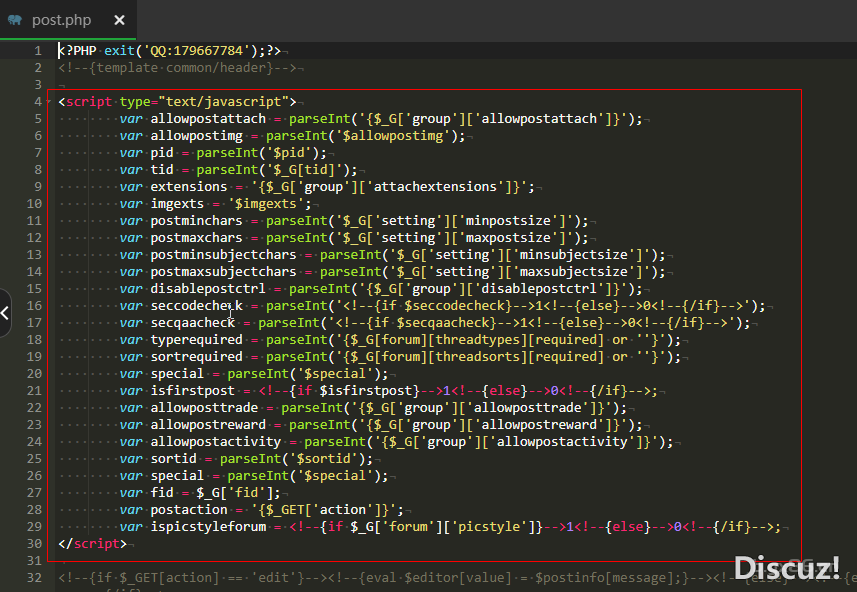Click variable name secqaacheck on line 17
Viewport: 857px width, 592px height.
(x=193, y=323)
